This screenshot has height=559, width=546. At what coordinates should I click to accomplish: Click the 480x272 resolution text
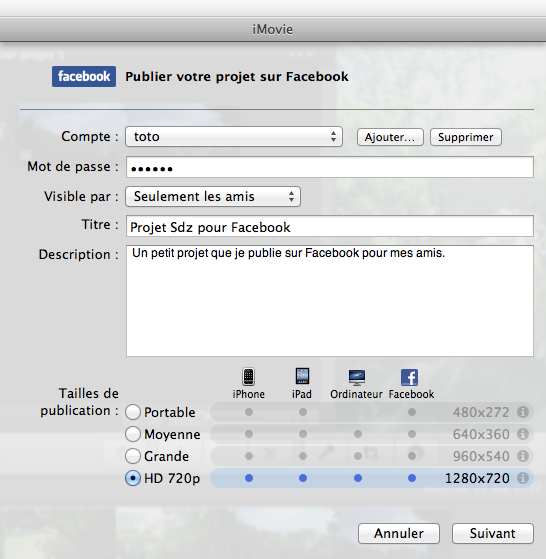click(481, 412)
